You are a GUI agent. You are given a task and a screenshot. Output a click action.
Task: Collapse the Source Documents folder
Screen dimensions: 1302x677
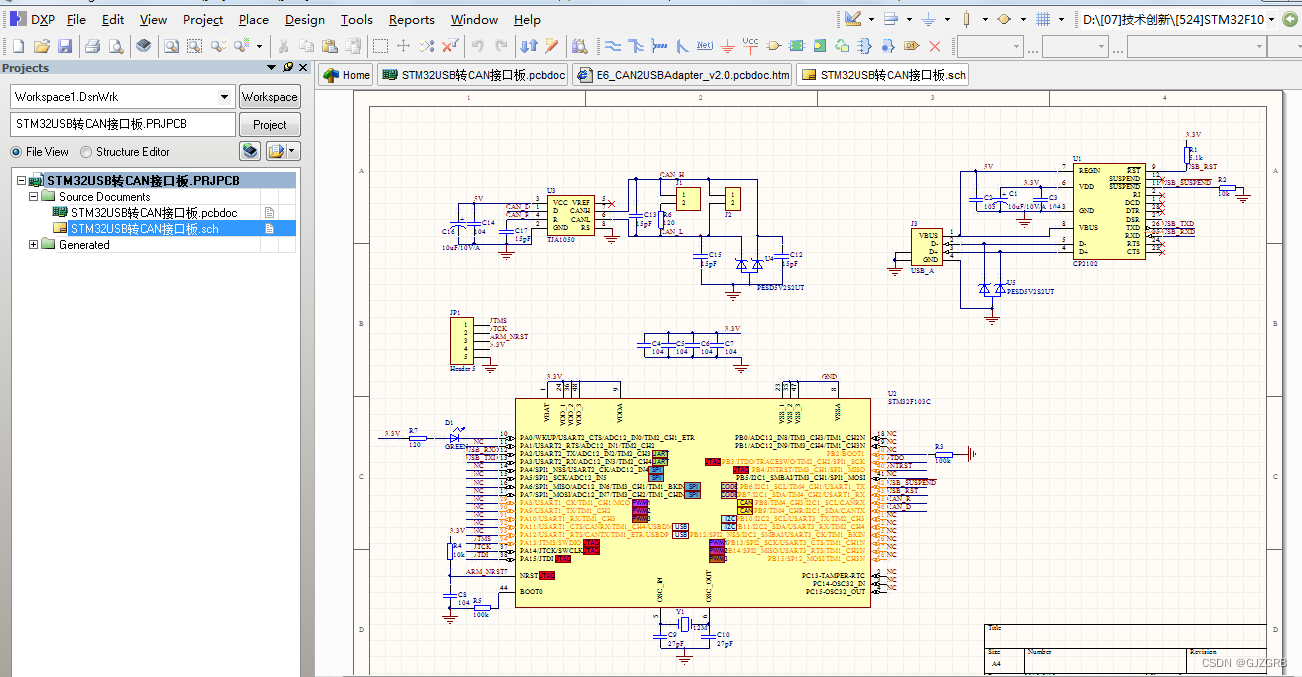(x=34, y=196)
